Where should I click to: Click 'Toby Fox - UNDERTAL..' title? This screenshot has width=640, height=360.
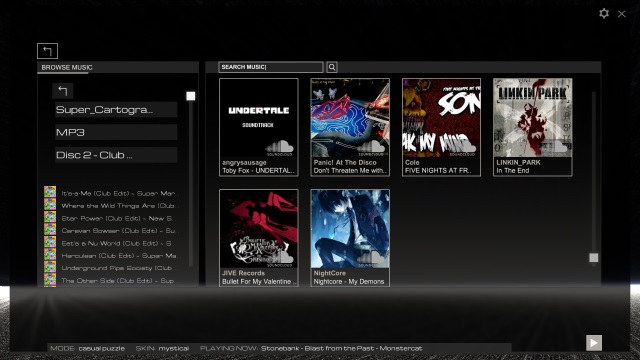pyautogui.click(x=258, y=171)
